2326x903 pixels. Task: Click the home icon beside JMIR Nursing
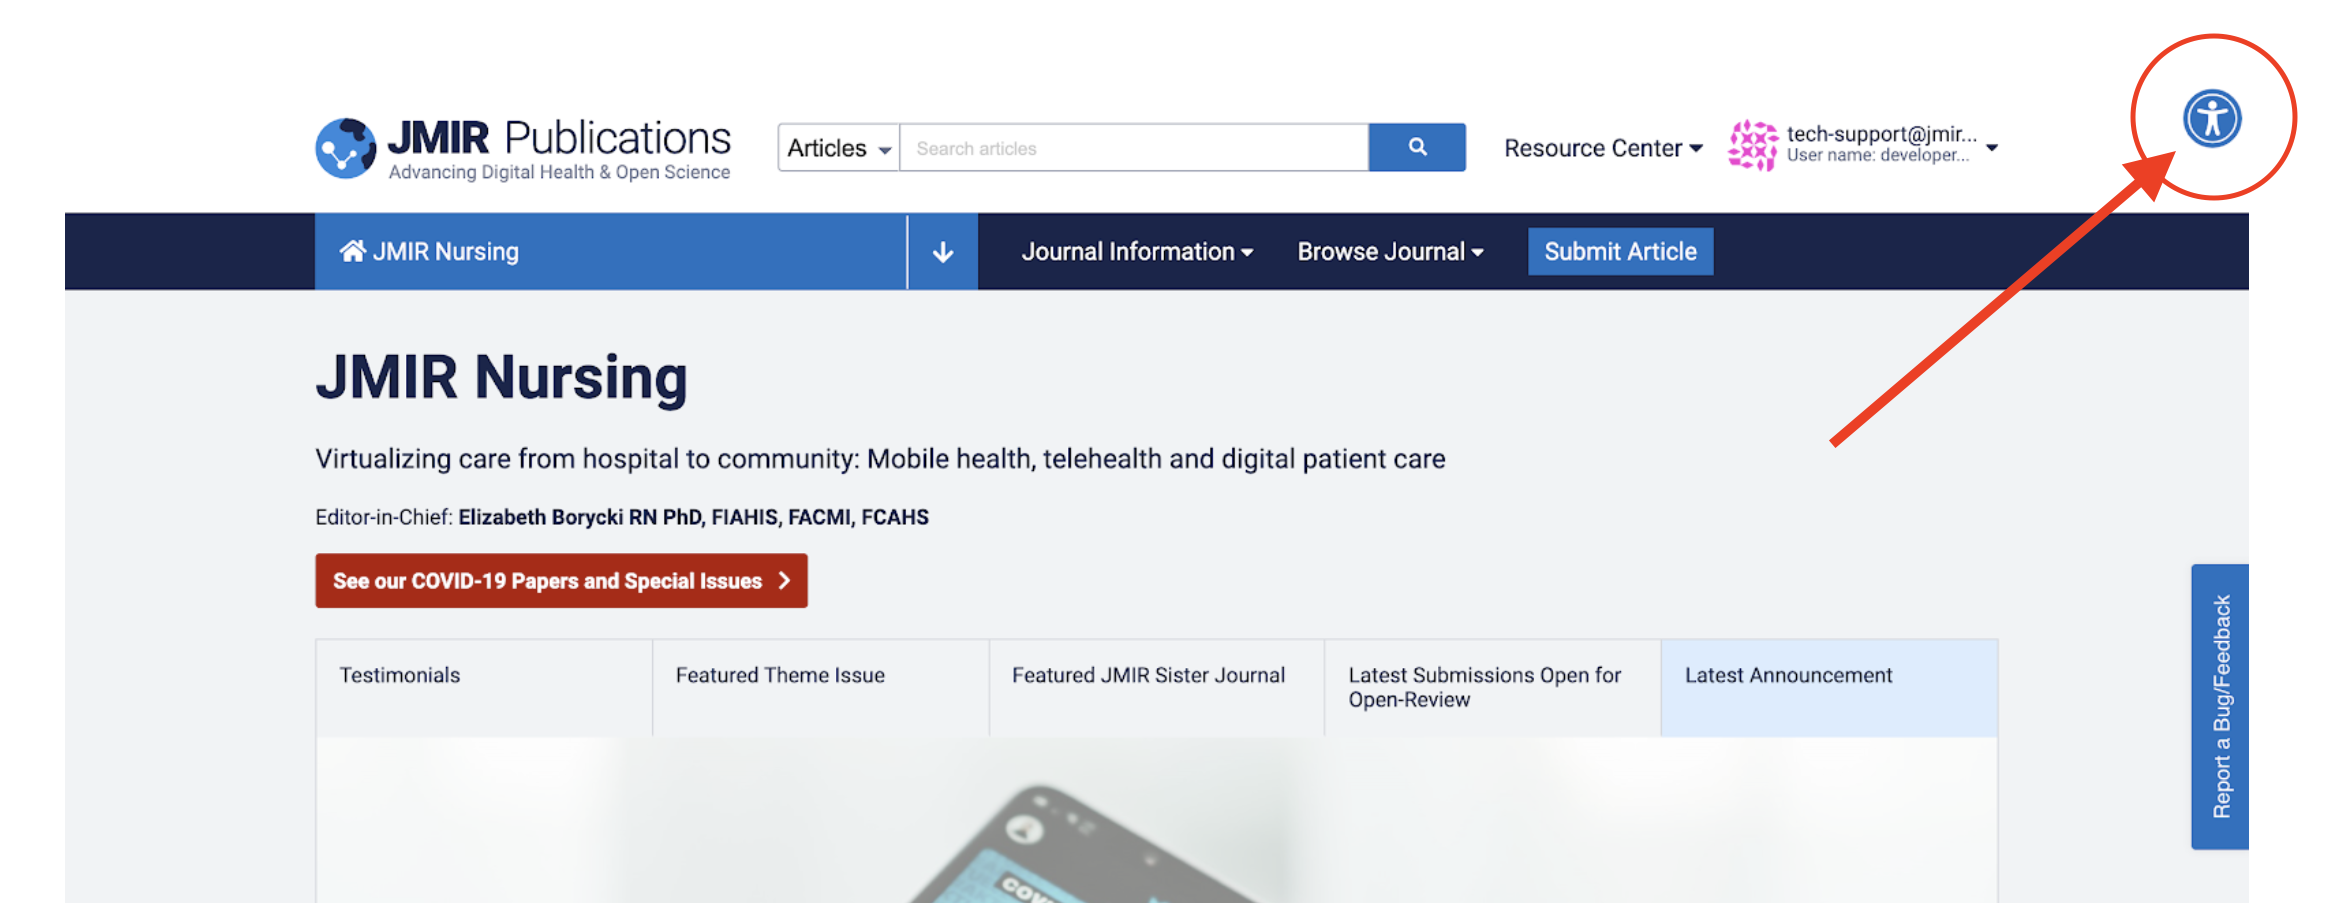coord(352,251)
